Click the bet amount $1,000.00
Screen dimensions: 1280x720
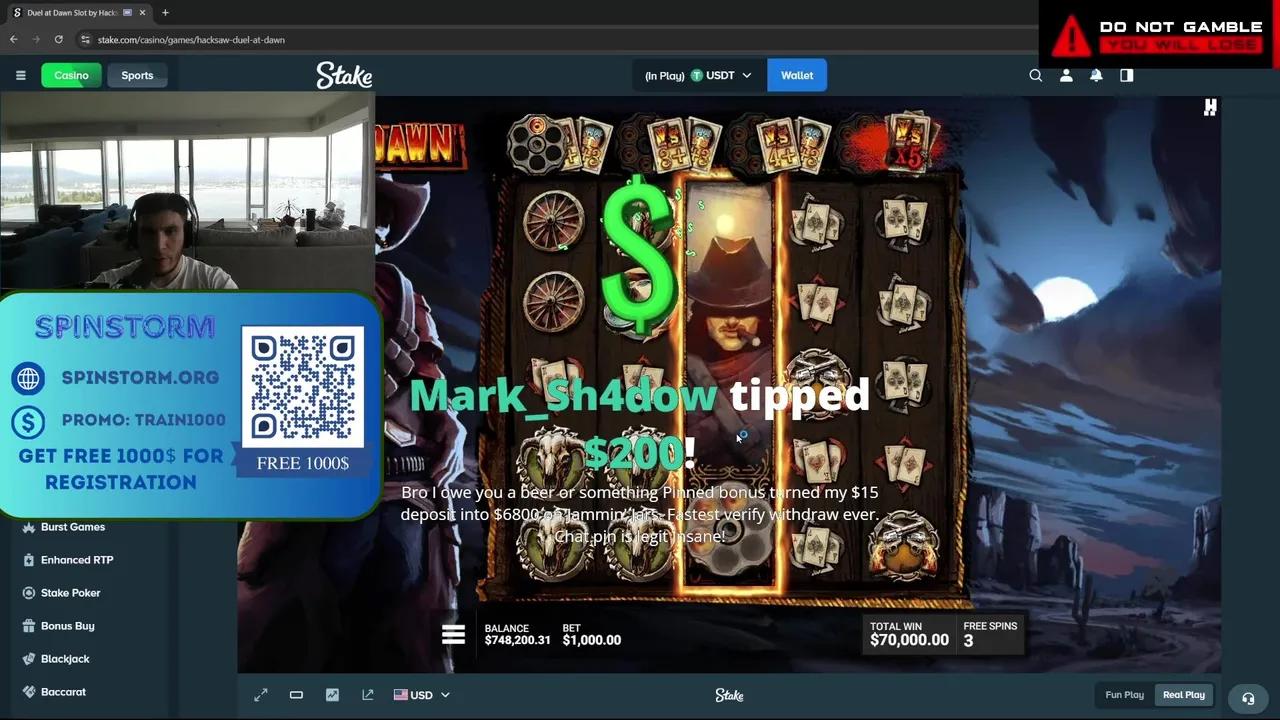591,640
